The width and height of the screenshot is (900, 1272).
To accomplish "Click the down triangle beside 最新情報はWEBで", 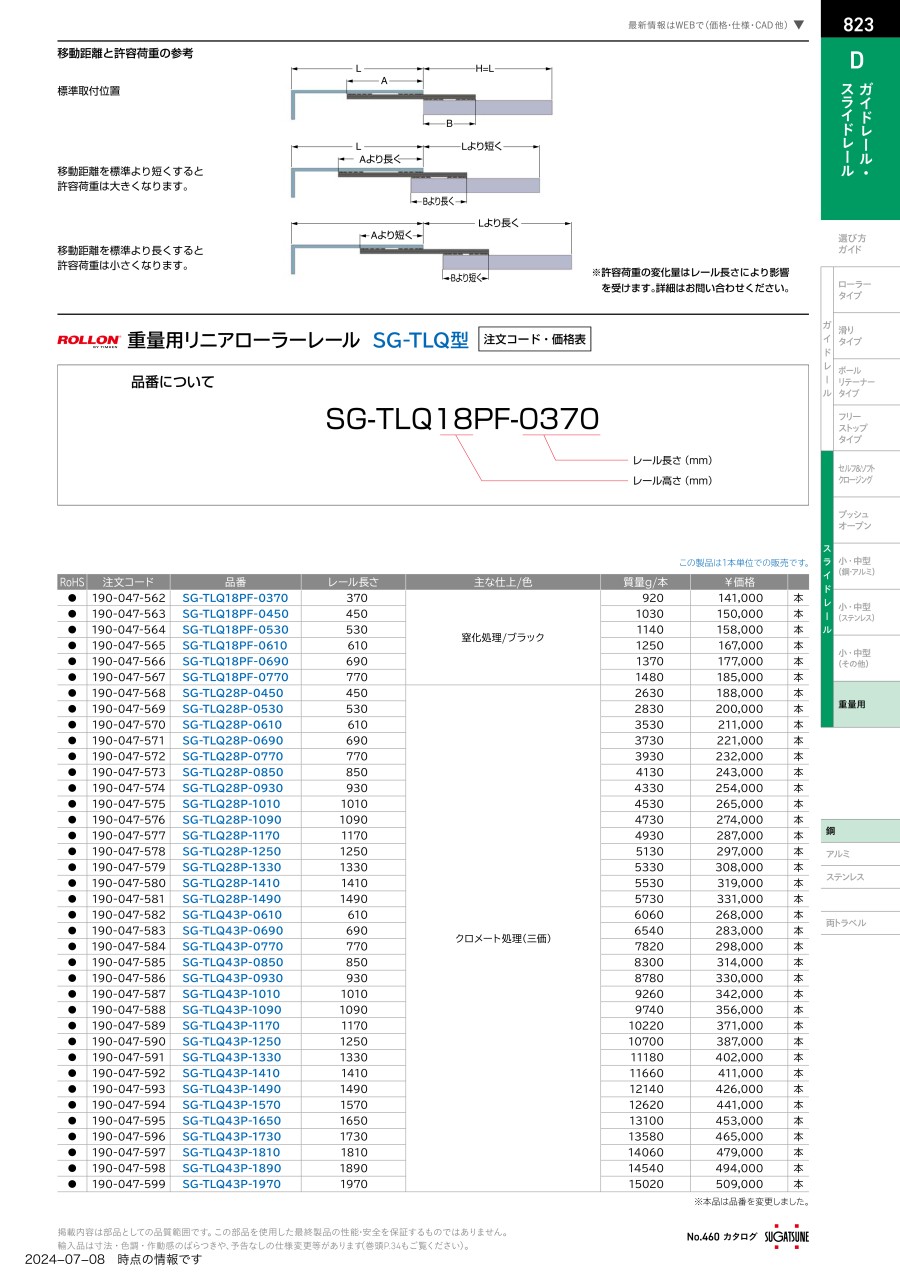I will [x=798, y=25].
